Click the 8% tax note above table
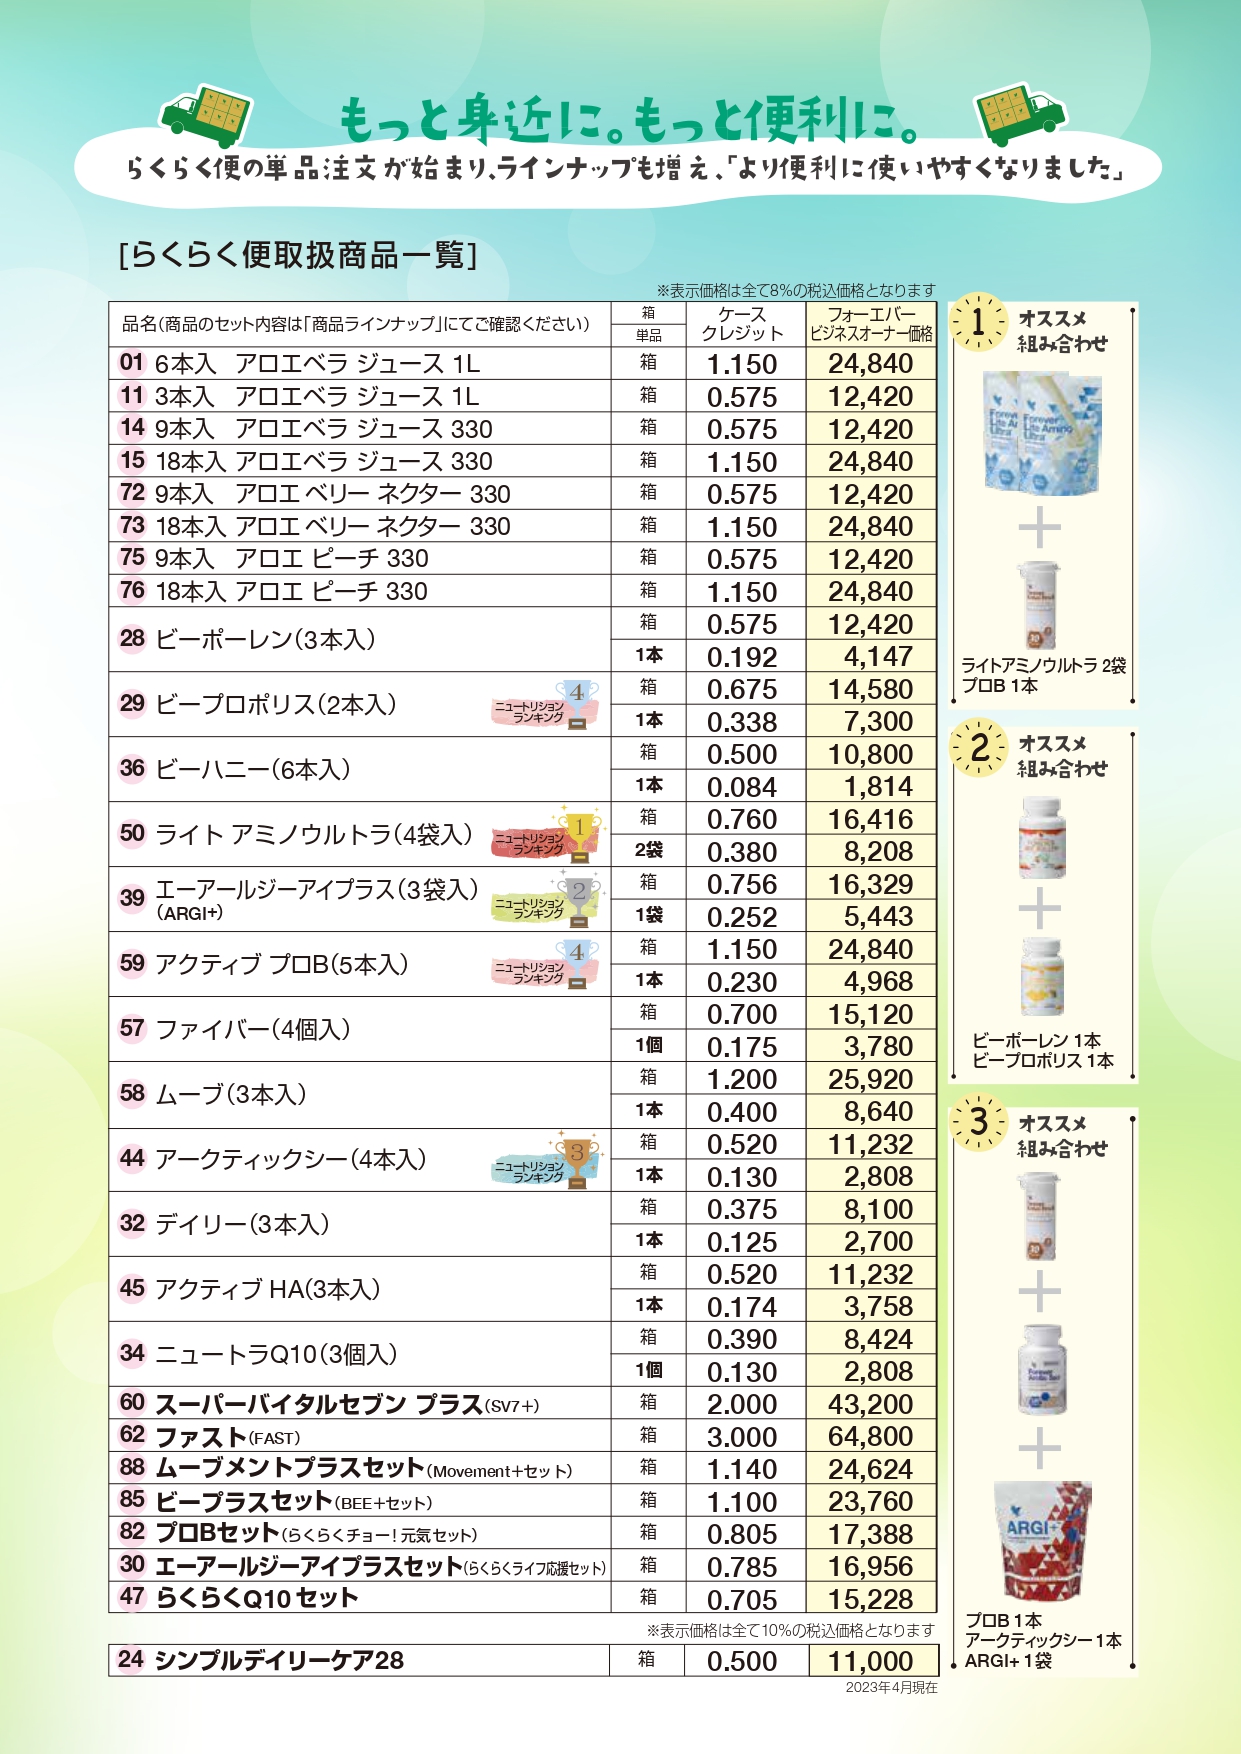 (x=796, y=290)
